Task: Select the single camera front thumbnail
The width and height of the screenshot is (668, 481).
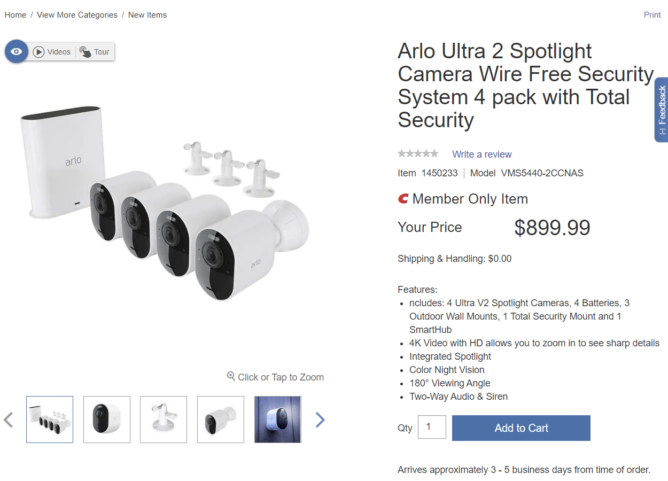Action: coord(106,420)
